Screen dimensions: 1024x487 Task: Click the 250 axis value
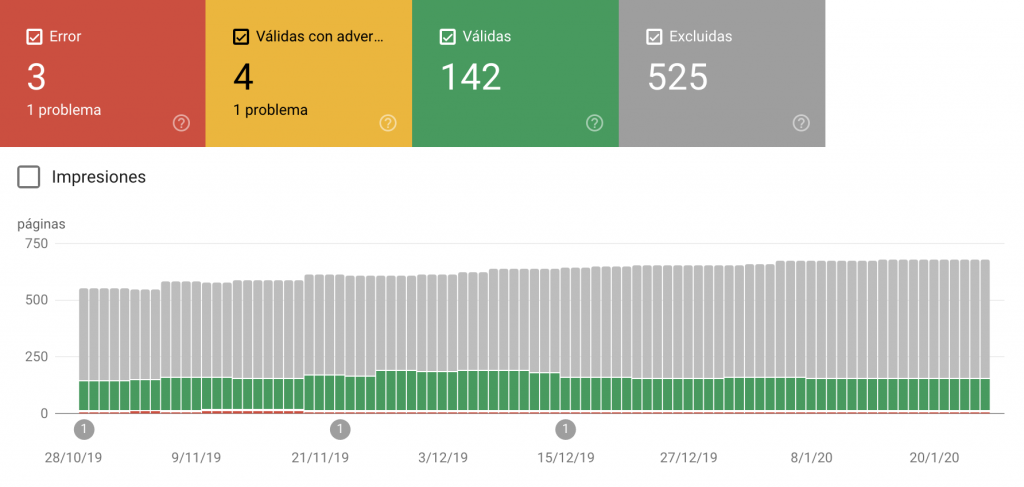(x=37, y=357)
